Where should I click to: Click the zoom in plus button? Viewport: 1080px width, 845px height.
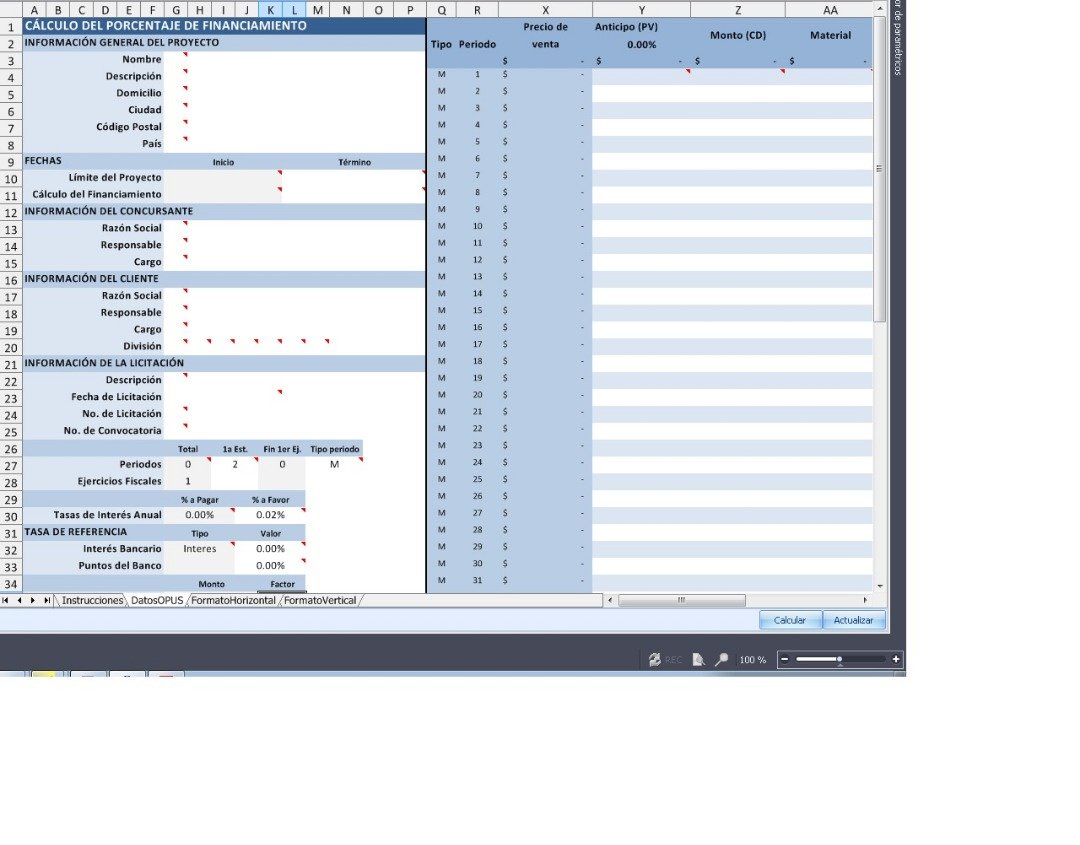[895, 659]
